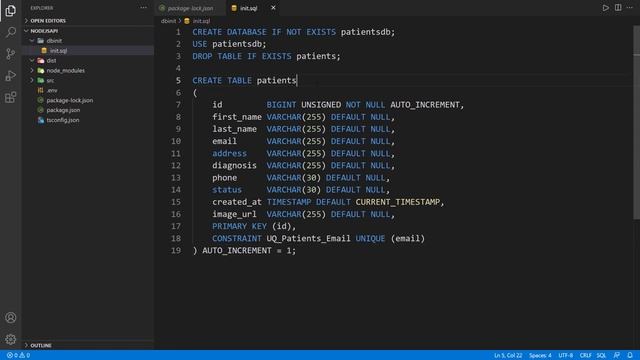Split the editor to the right
Screen dimensions: 640x360
point(618,8)
